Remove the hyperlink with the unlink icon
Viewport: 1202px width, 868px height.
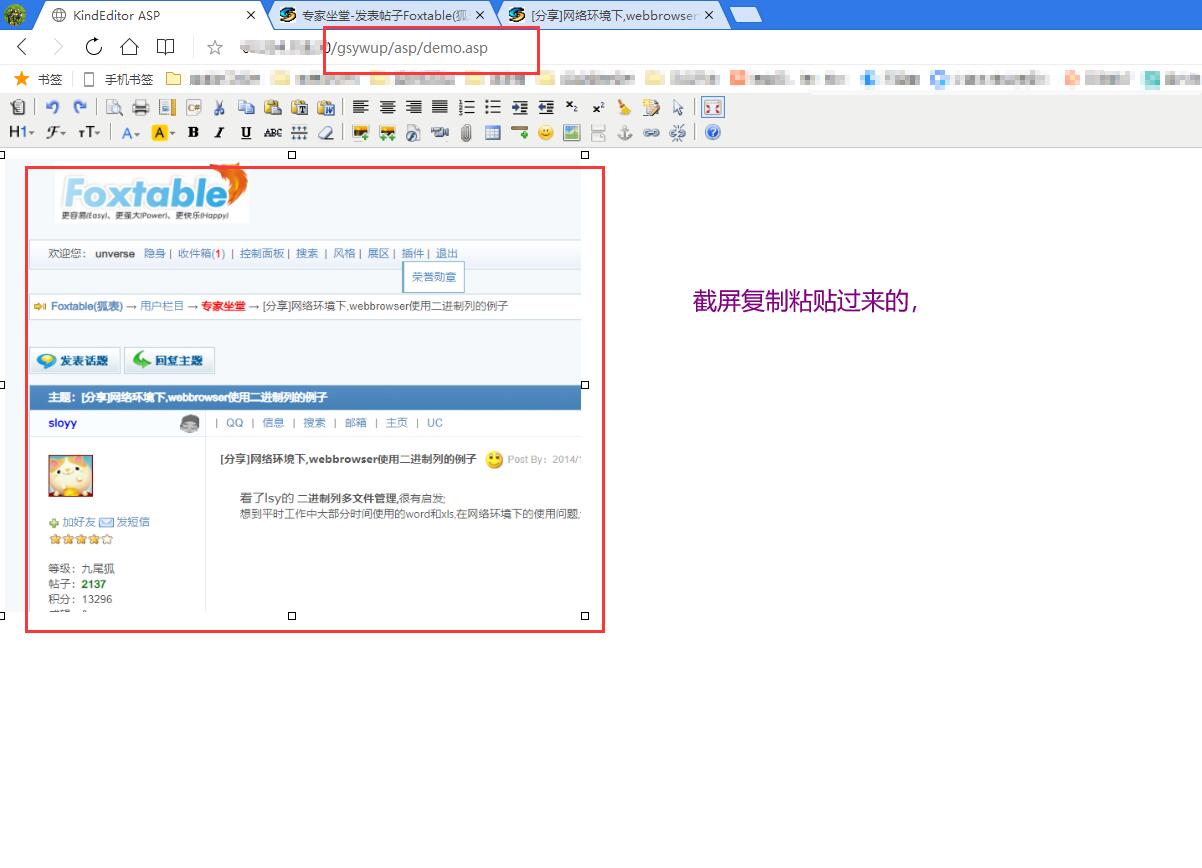pos(677,132)
